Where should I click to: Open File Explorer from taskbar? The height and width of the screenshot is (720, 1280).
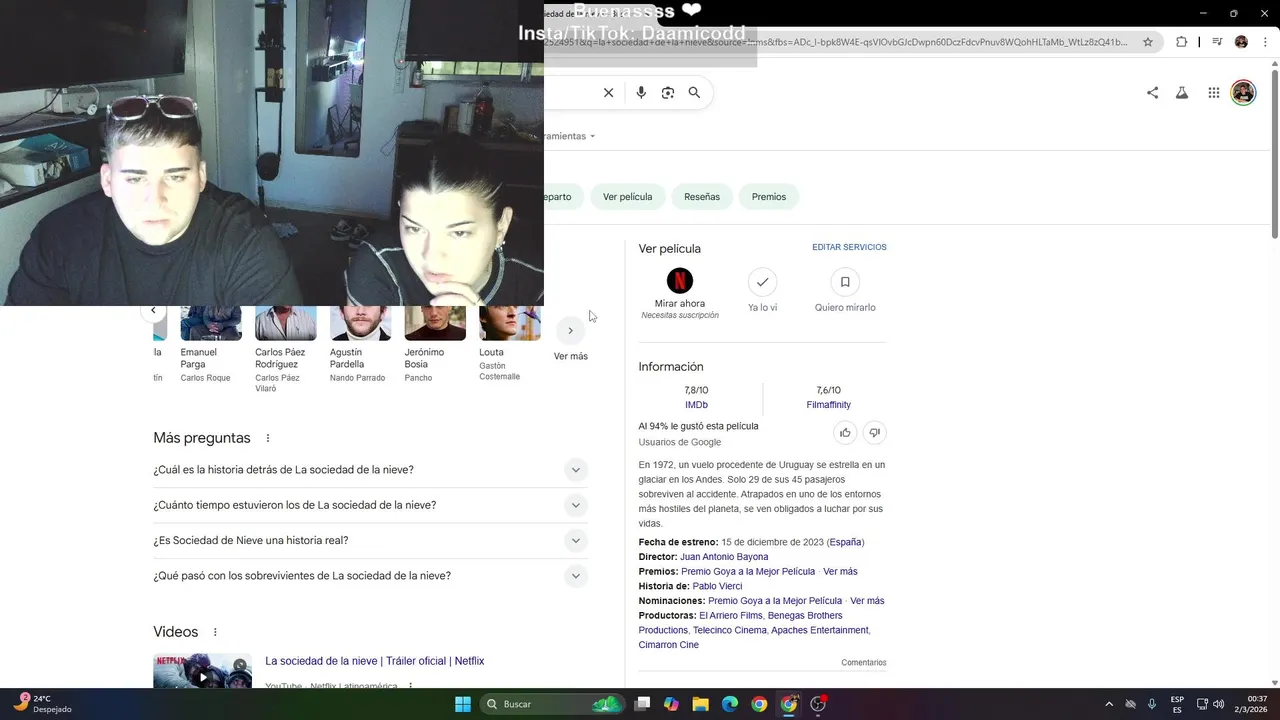[701, 704]
